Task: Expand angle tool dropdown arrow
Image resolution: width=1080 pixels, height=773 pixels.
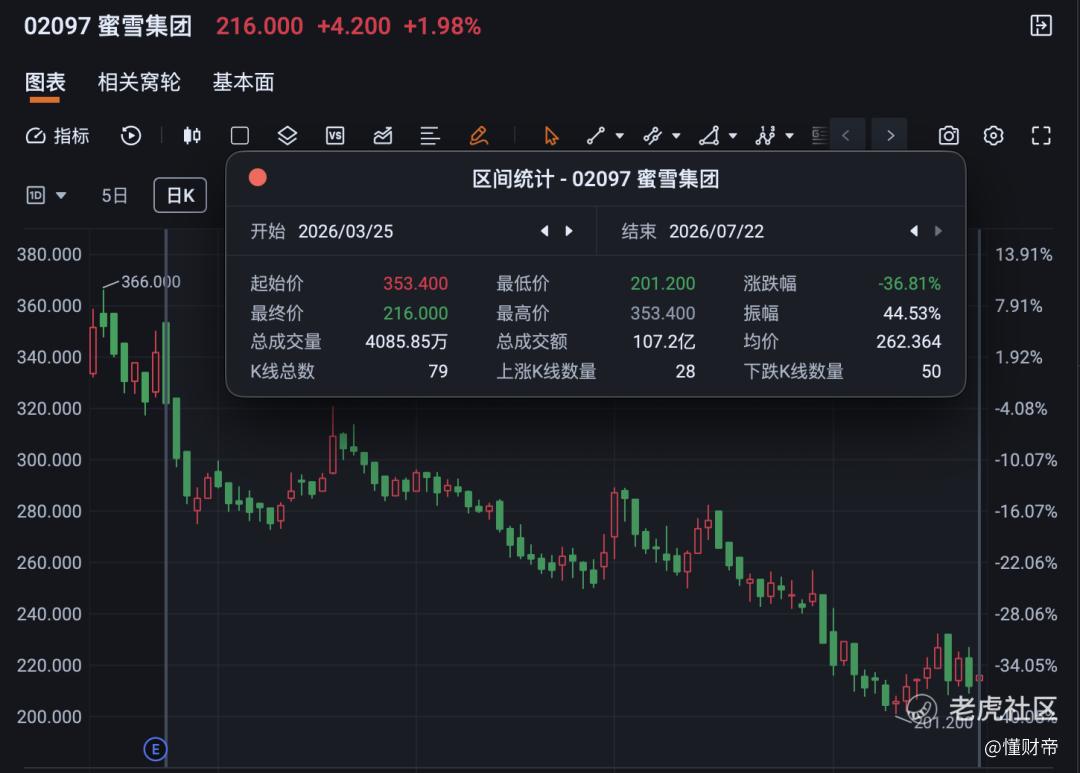Action: (733, 136)
